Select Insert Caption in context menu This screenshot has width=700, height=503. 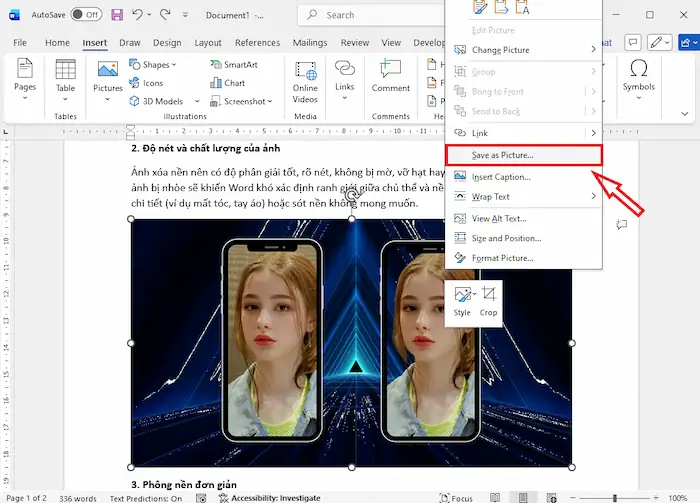pos(524,177)
